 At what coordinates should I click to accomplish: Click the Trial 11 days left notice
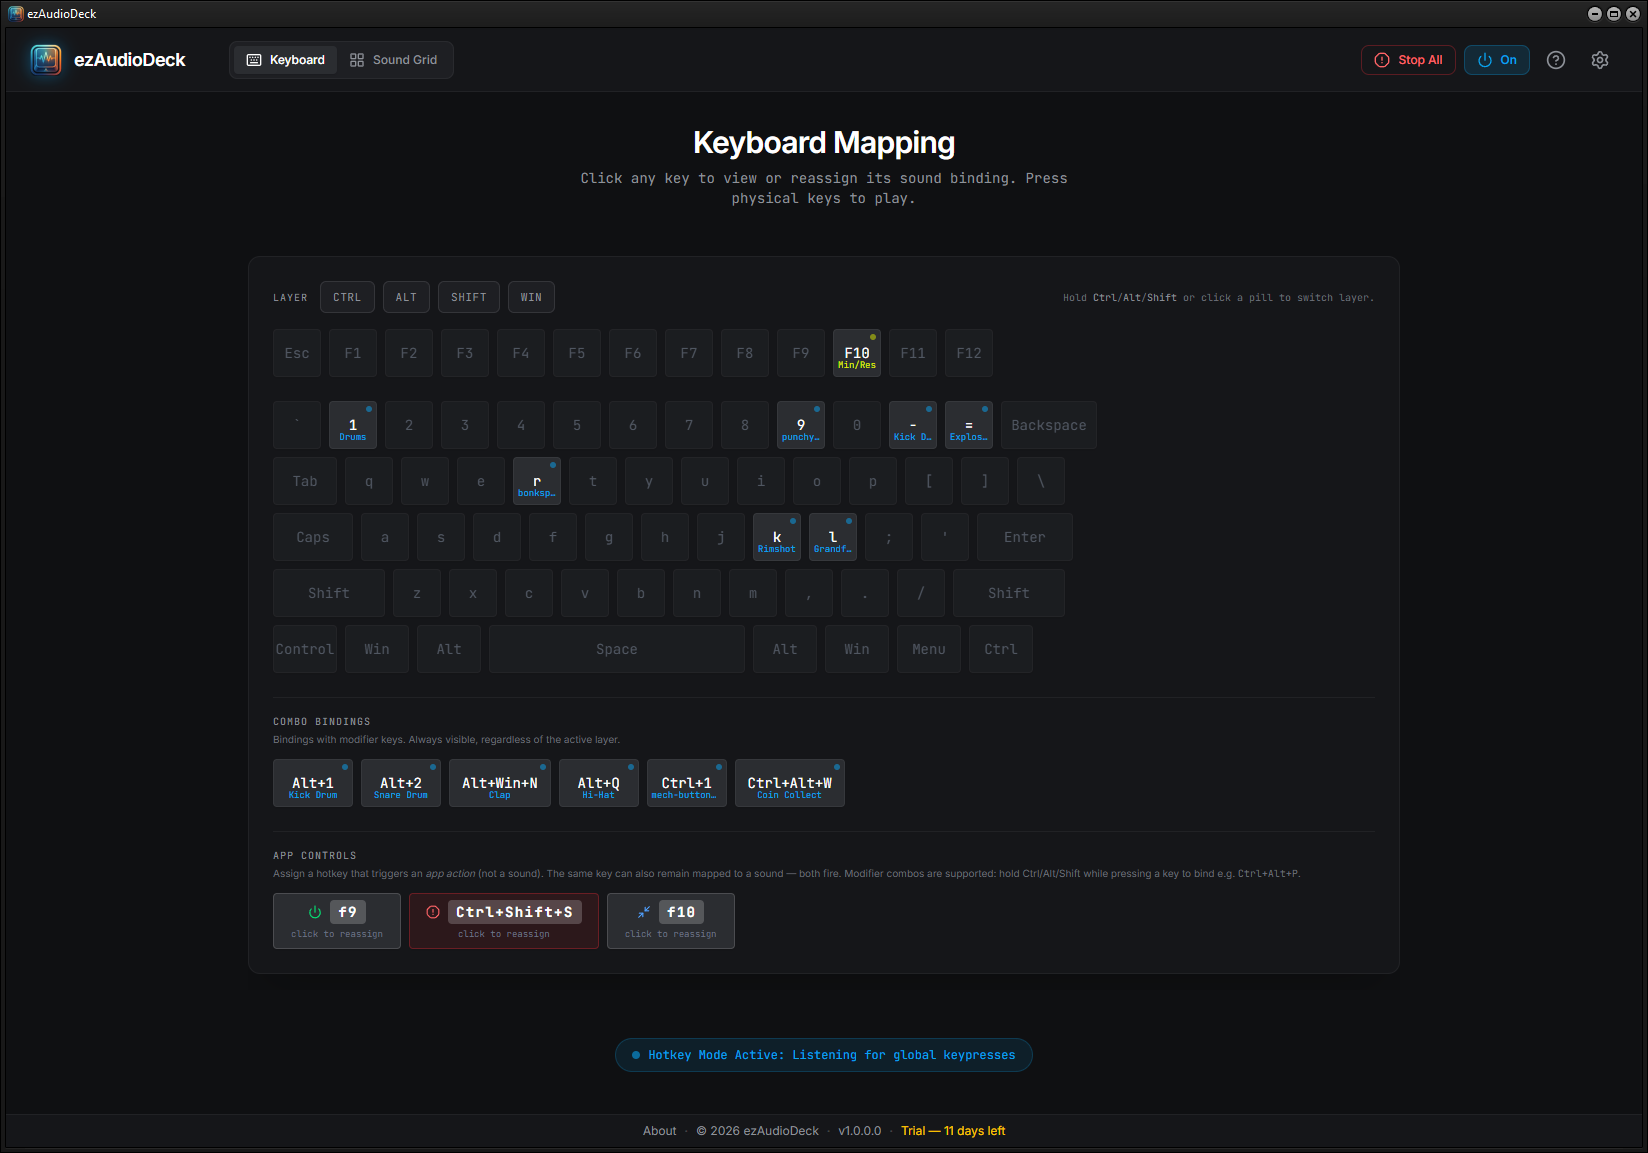(952, 1131)
